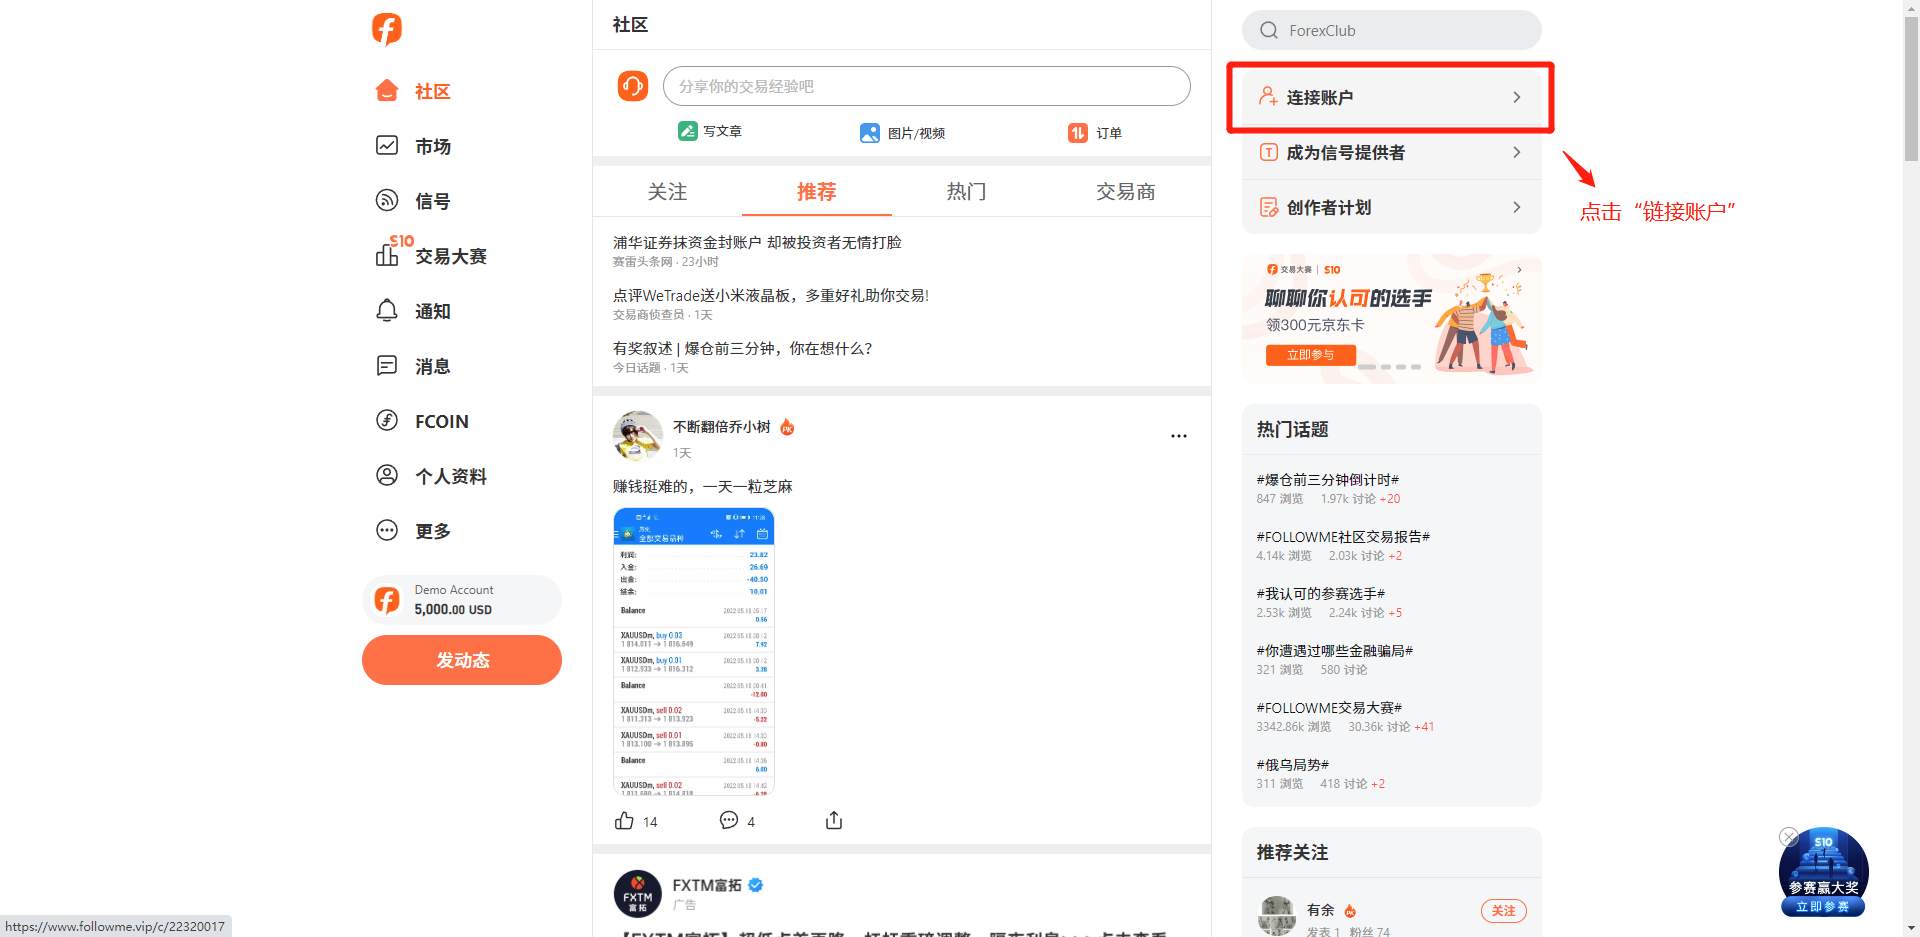
Task: Switch to the 热门 tab
Action: 966,191
